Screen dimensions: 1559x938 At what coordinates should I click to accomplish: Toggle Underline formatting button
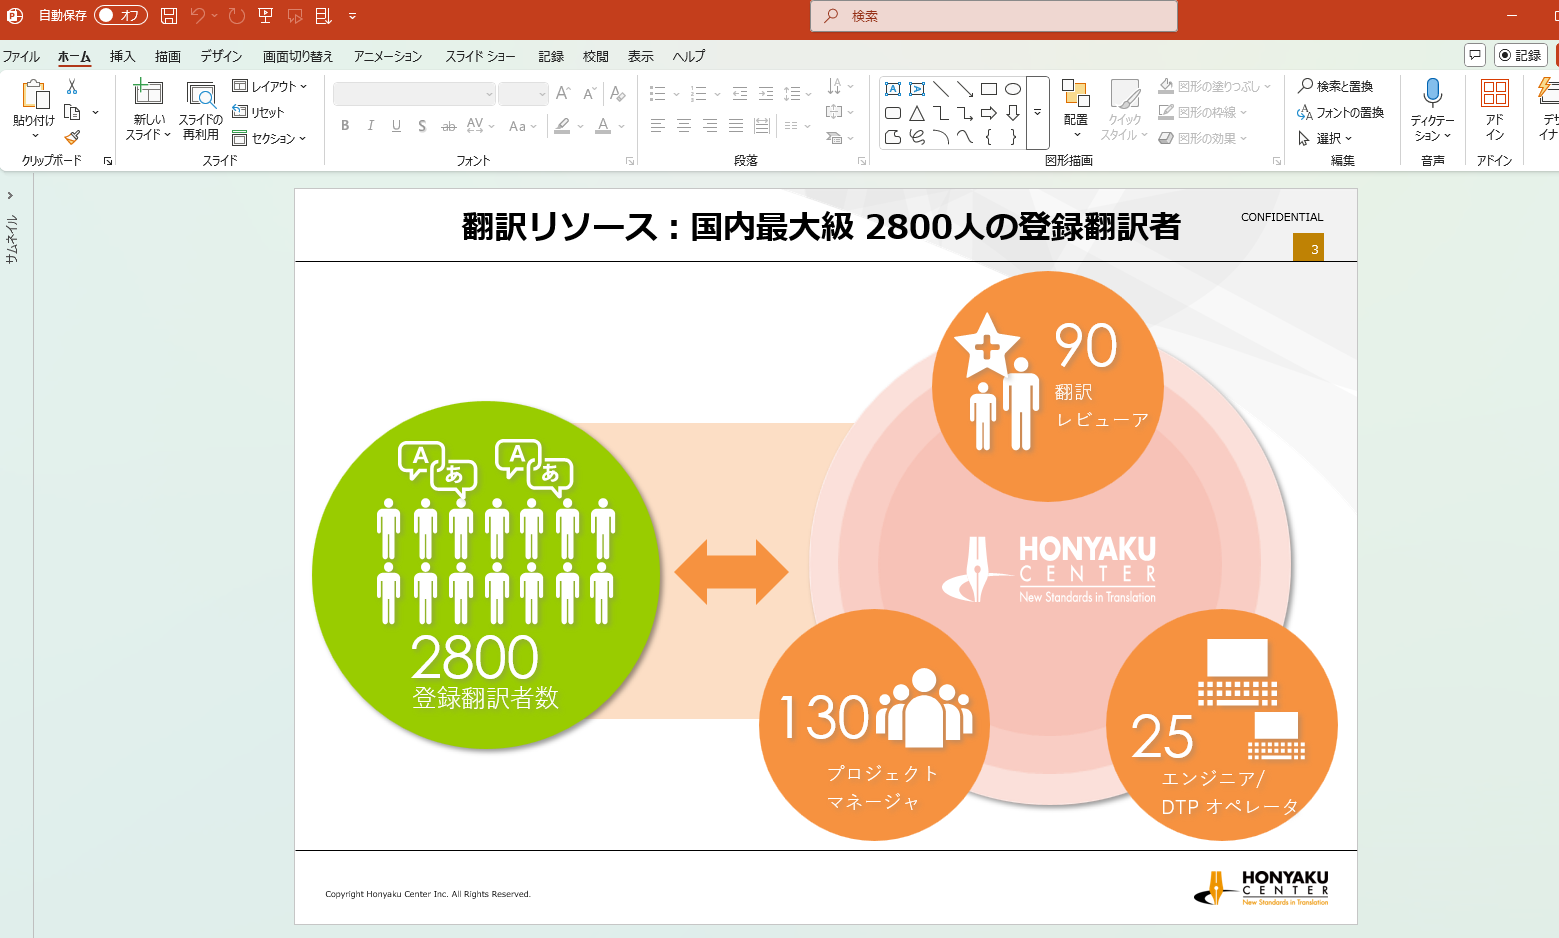pos(397,125)
